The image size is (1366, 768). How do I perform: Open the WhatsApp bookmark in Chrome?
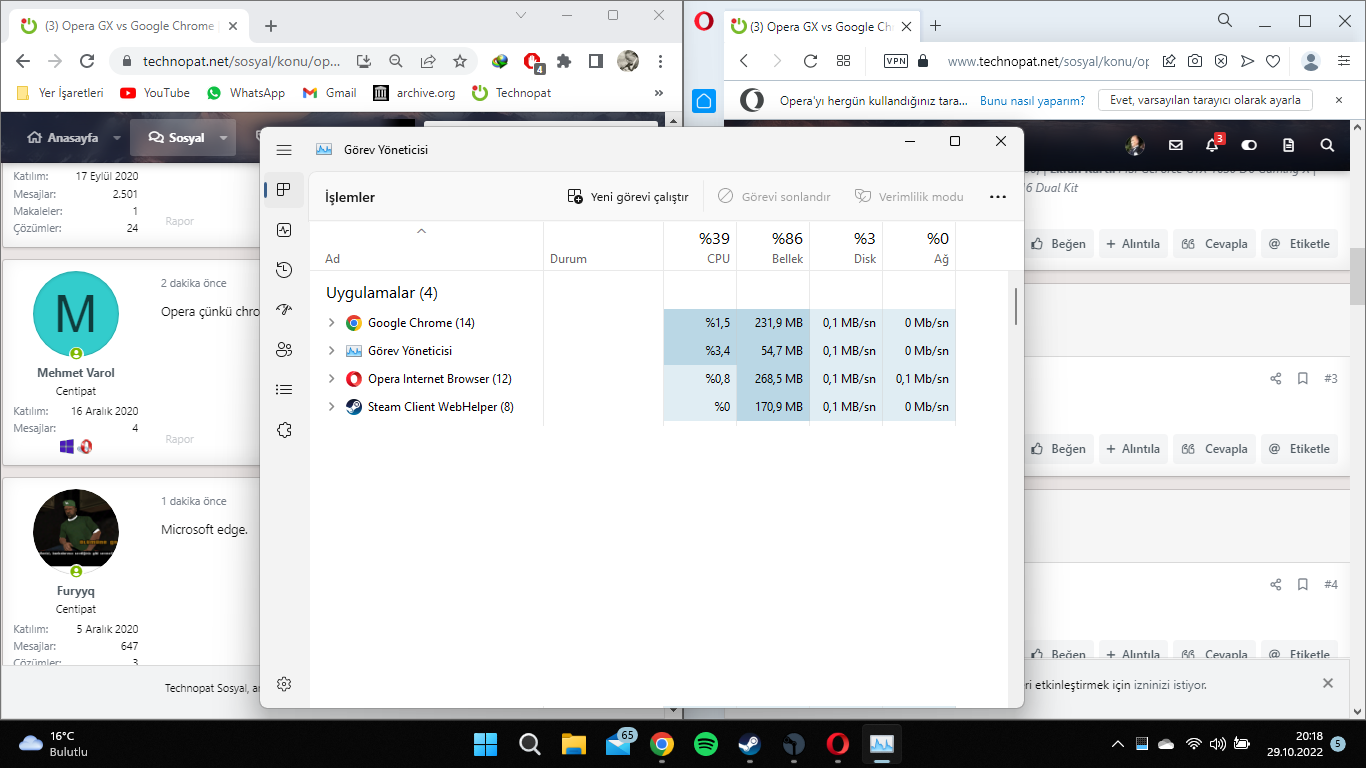(x=245, y=93)
